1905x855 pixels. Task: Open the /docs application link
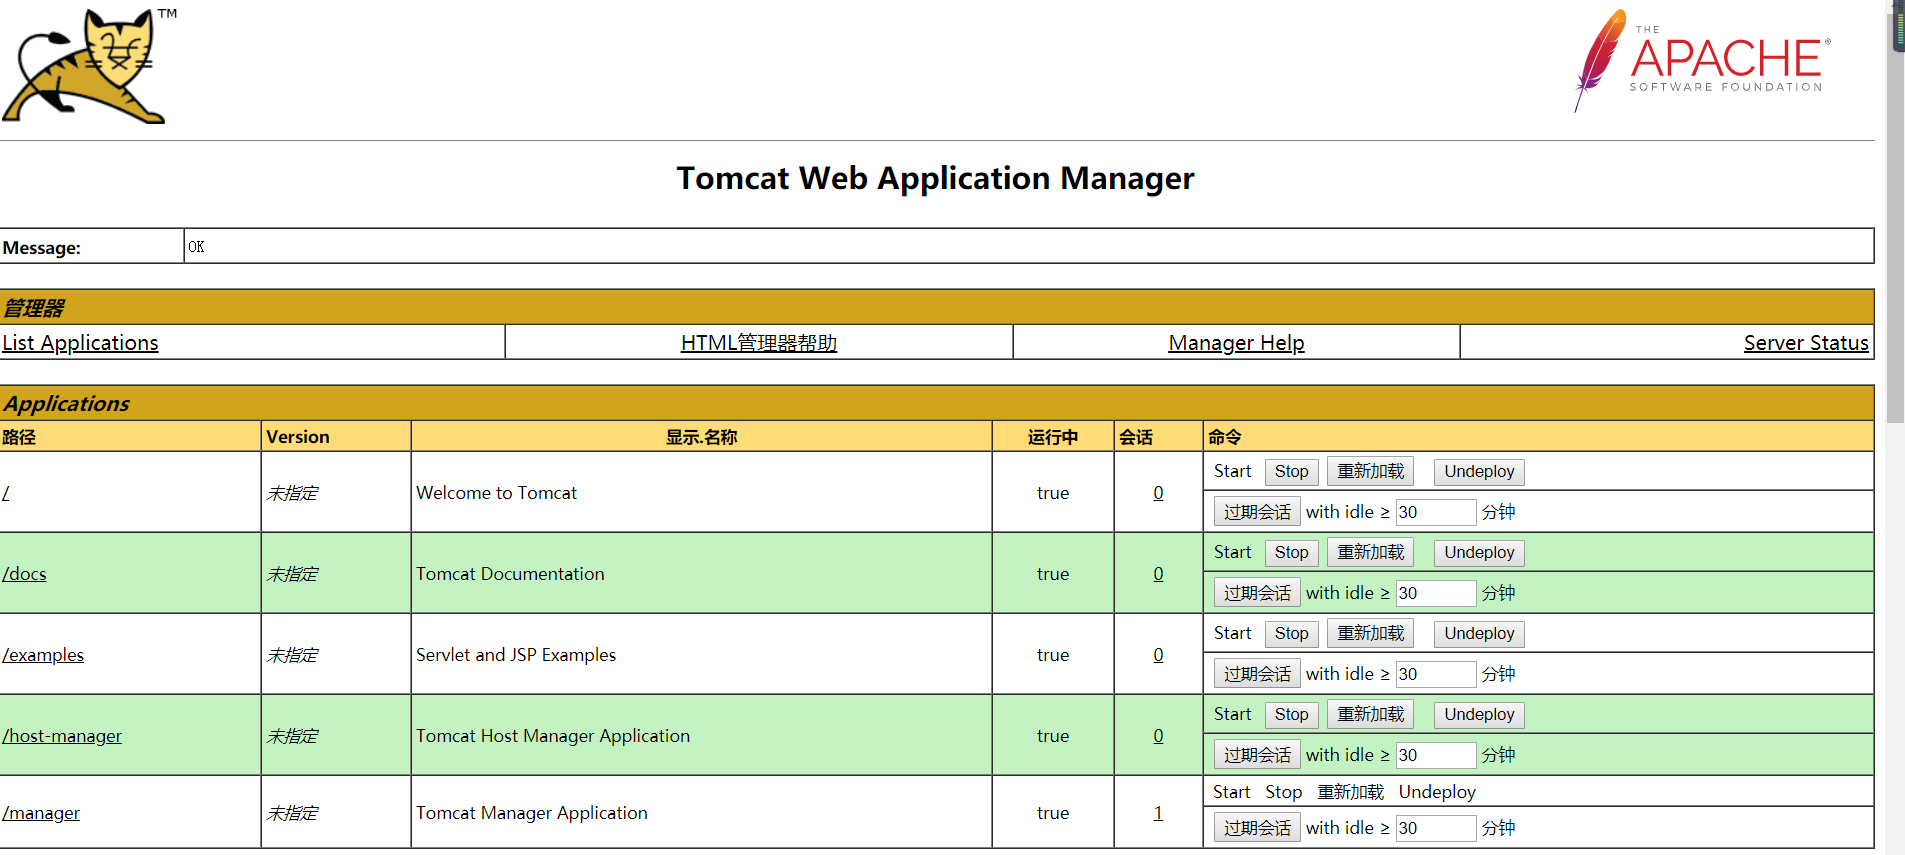(x=24, y=574)
